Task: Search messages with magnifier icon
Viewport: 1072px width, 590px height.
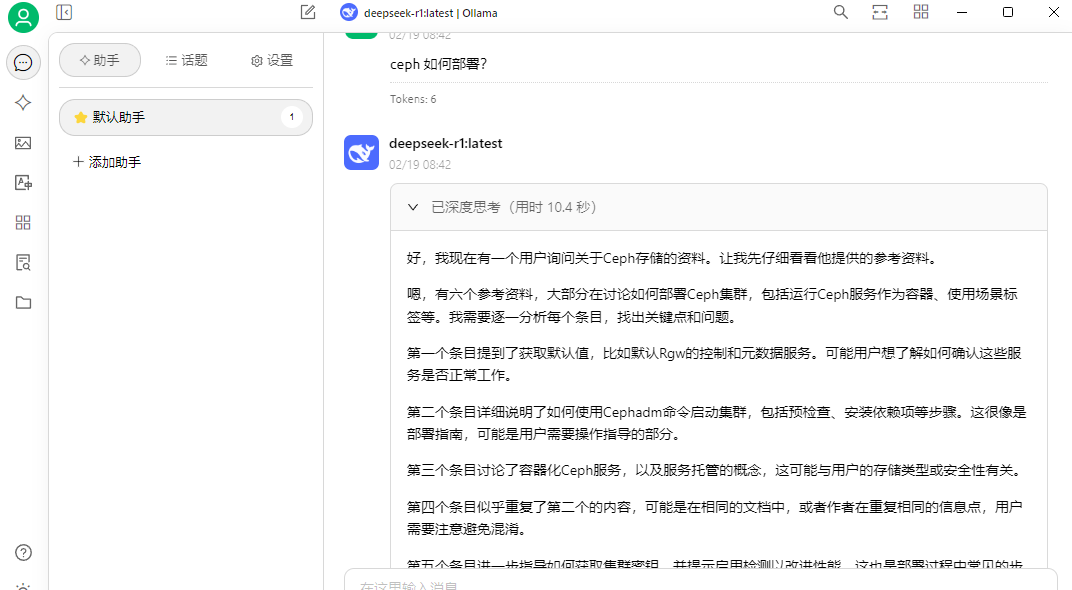Action: pyautogui.click(x=841, y=12)
